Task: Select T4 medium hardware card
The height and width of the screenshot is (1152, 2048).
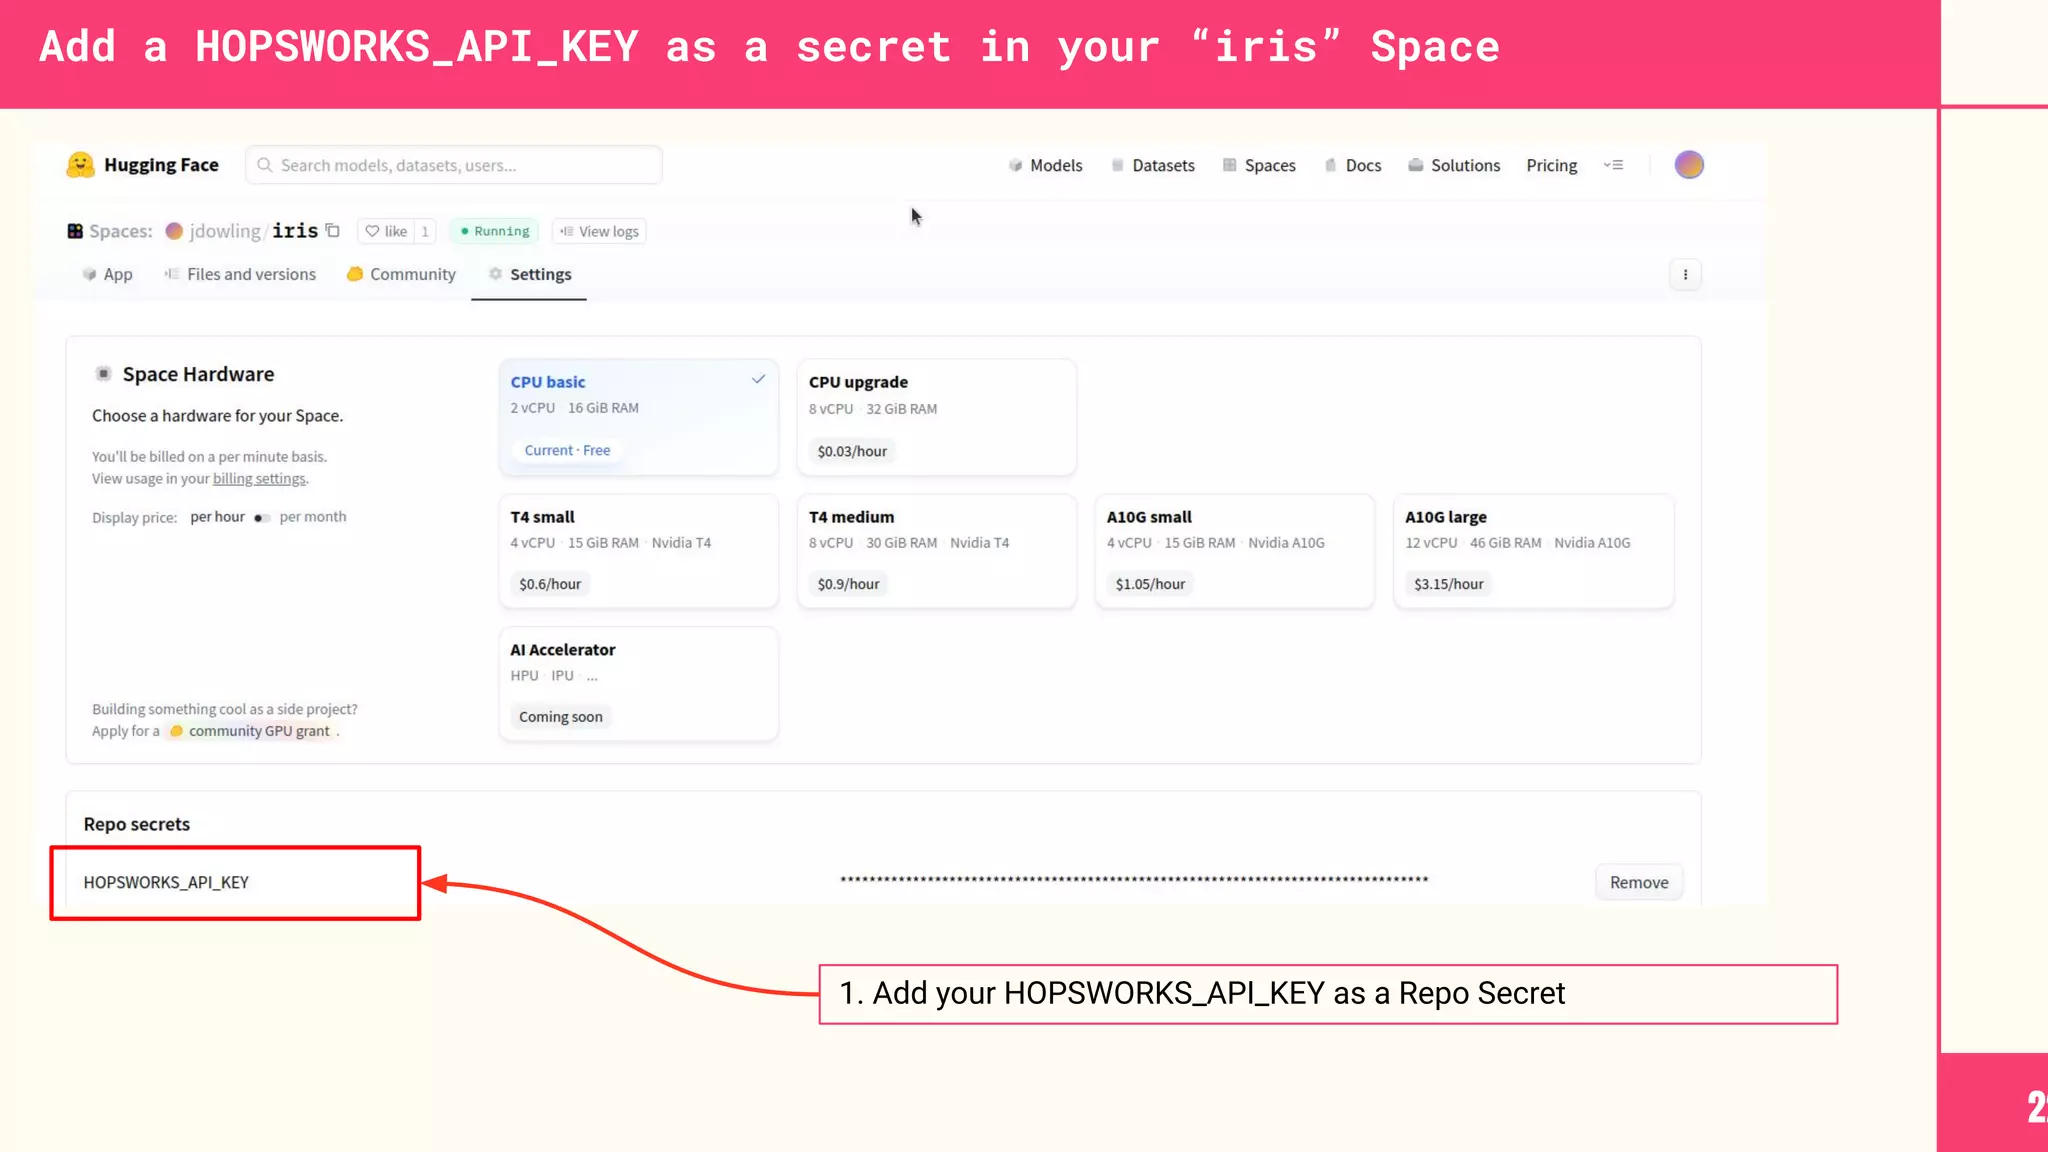Action: click(936, 550)
